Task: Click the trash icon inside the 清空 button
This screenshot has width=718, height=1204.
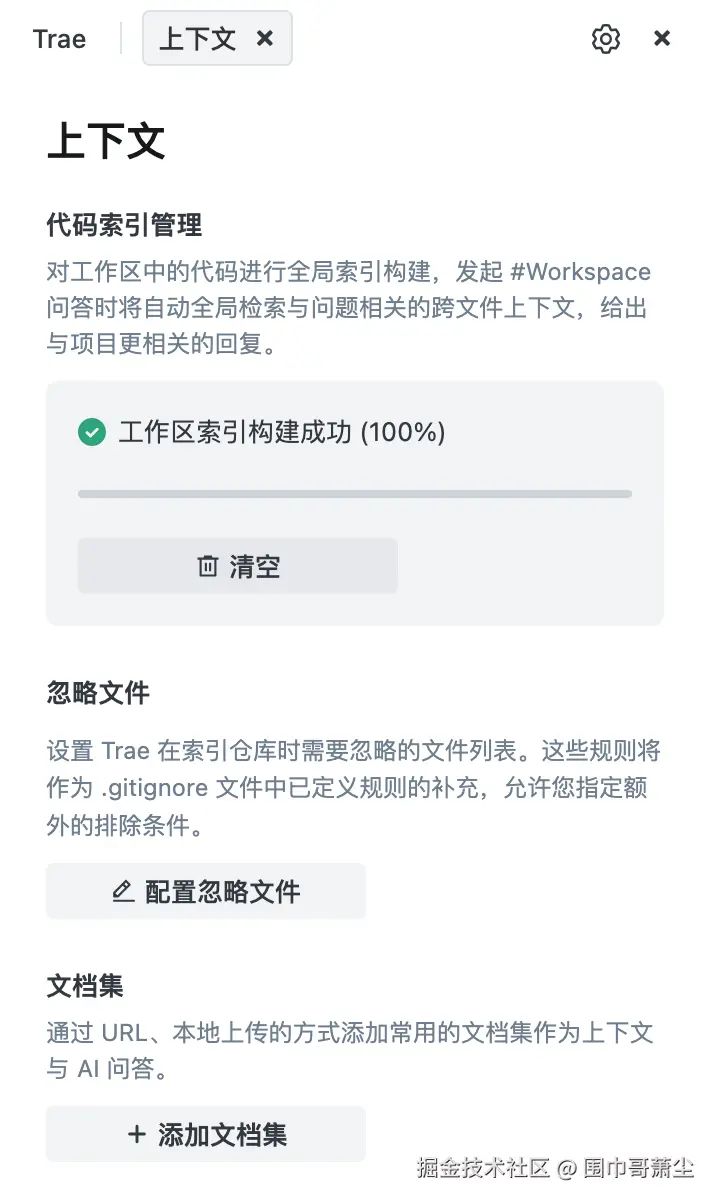Action: pos(207,565)
